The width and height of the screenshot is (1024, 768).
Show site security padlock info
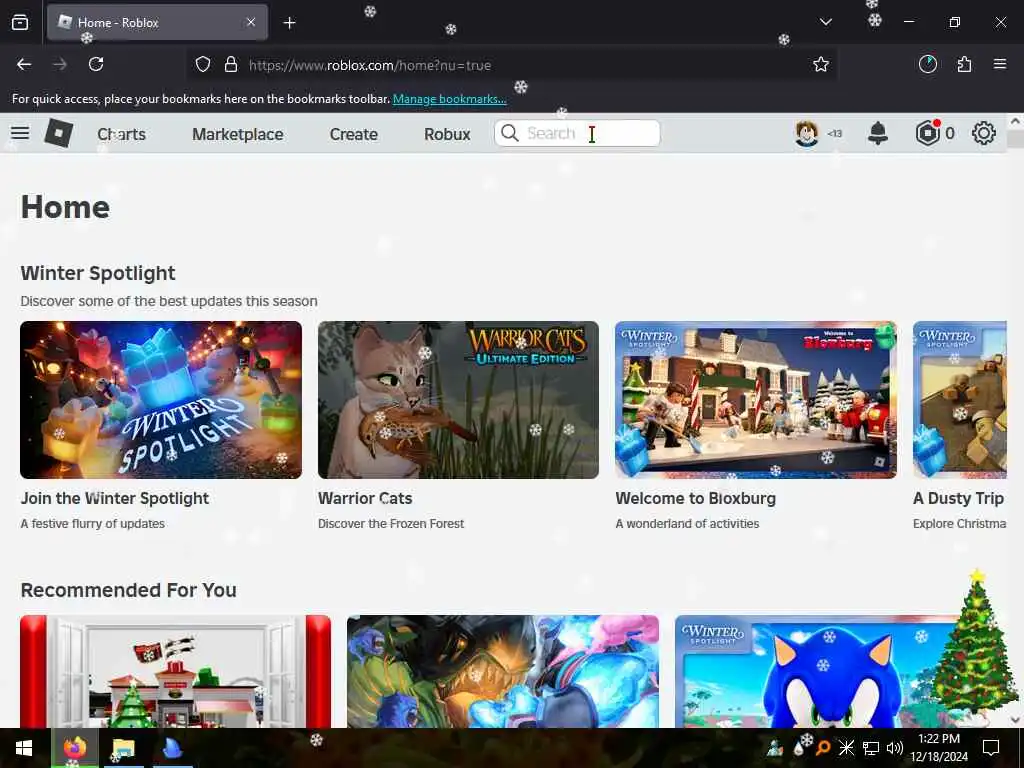pos(231,65)
